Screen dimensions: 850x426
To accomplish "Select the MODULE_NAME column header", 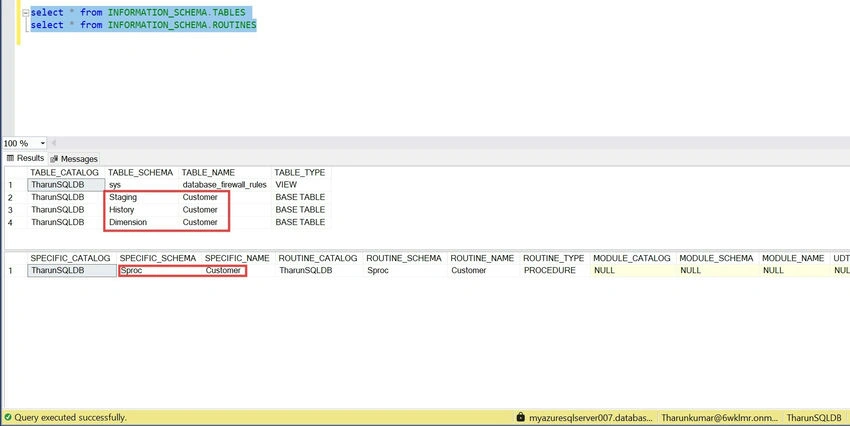I will [x=793, y=258].
